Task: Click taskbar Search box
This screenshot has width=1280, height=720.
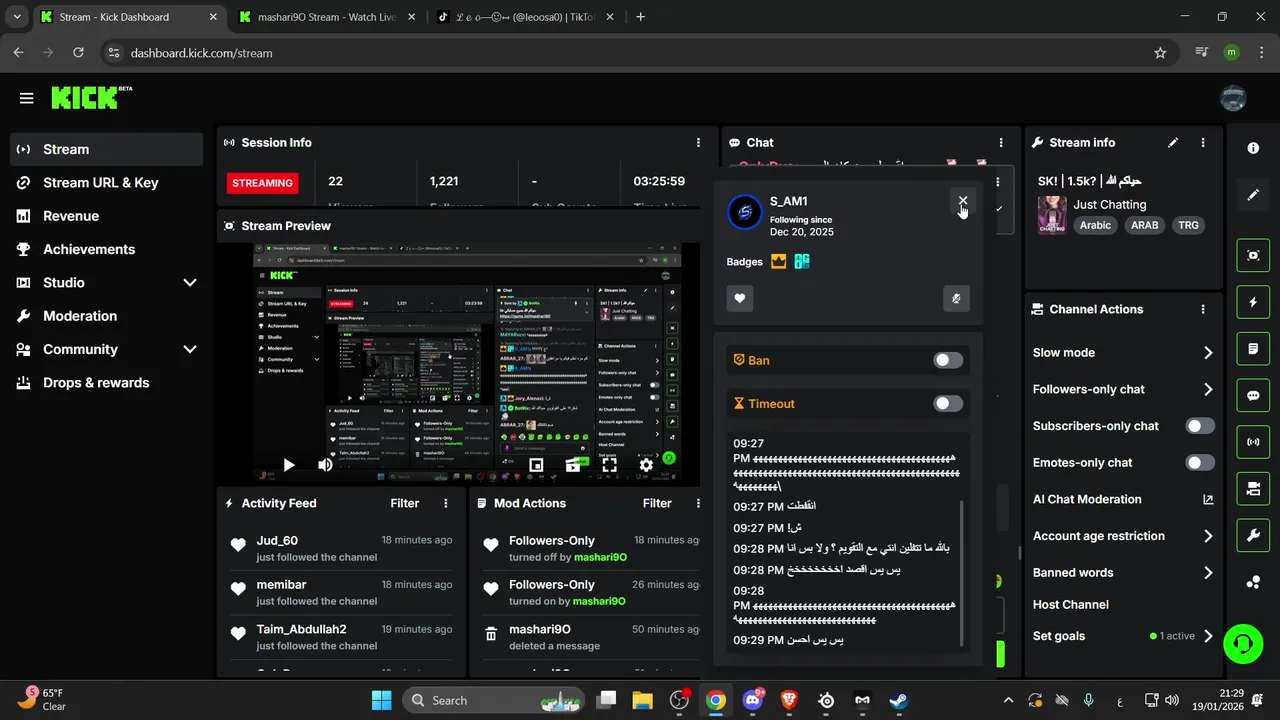Action: click(495, 700)
